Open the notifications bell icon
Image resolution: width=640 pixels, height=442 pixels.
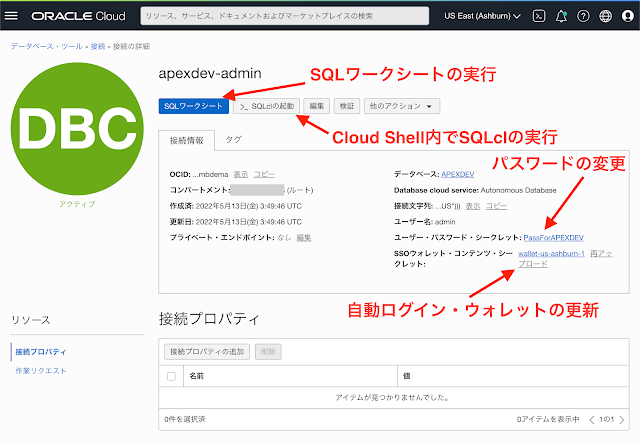pyautogui.click(x=561, y=16)
